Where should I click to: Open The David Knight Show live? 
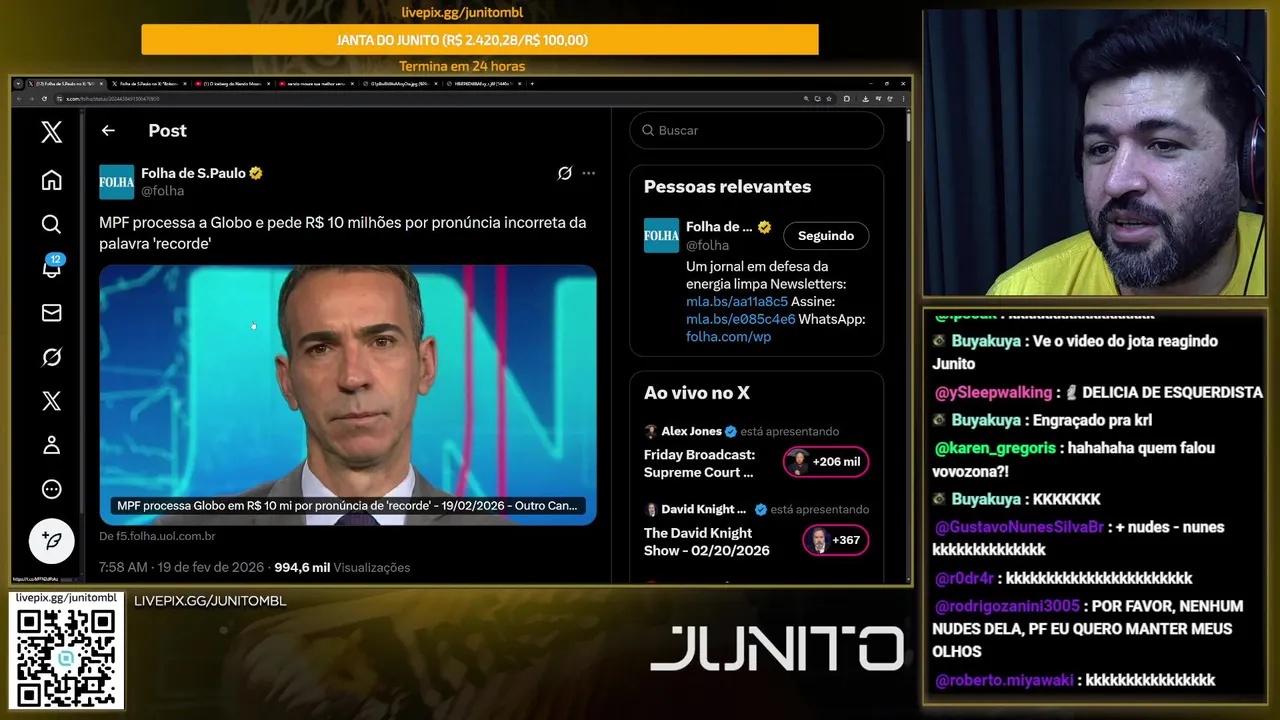click(707, 541)
